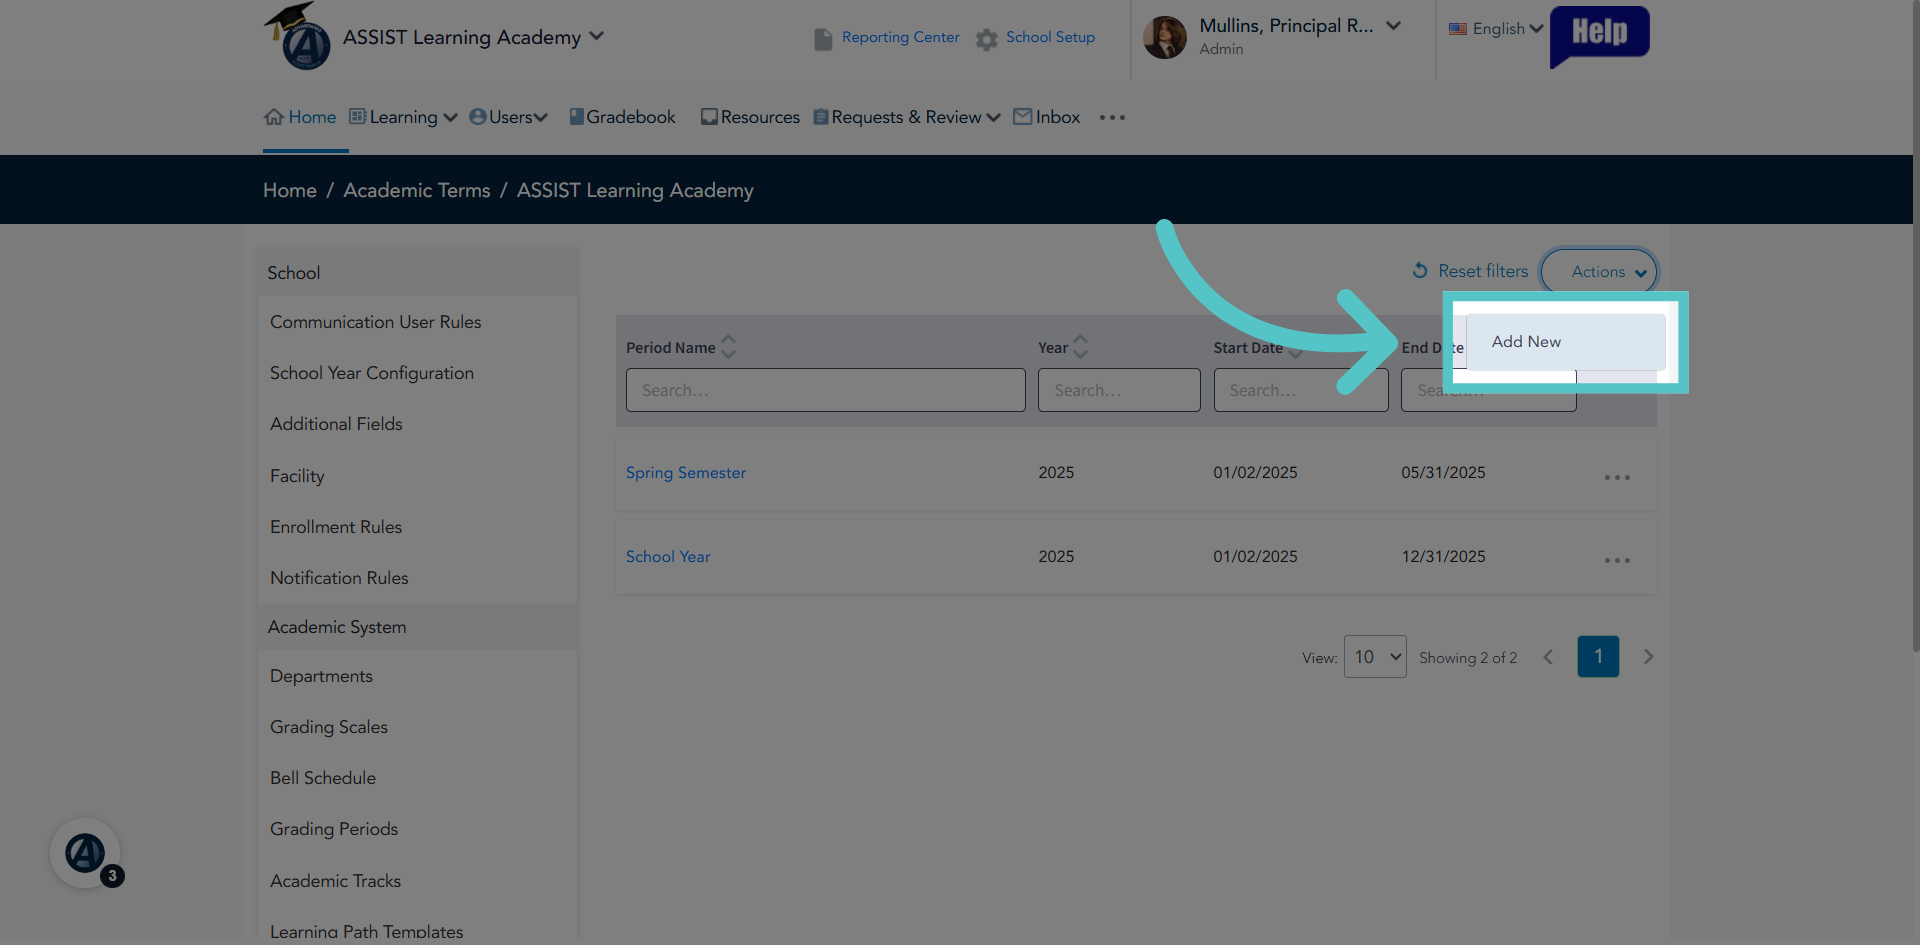Select Add New from Actions menu
Screen dimensions: 1920x945
point(1566,342)
